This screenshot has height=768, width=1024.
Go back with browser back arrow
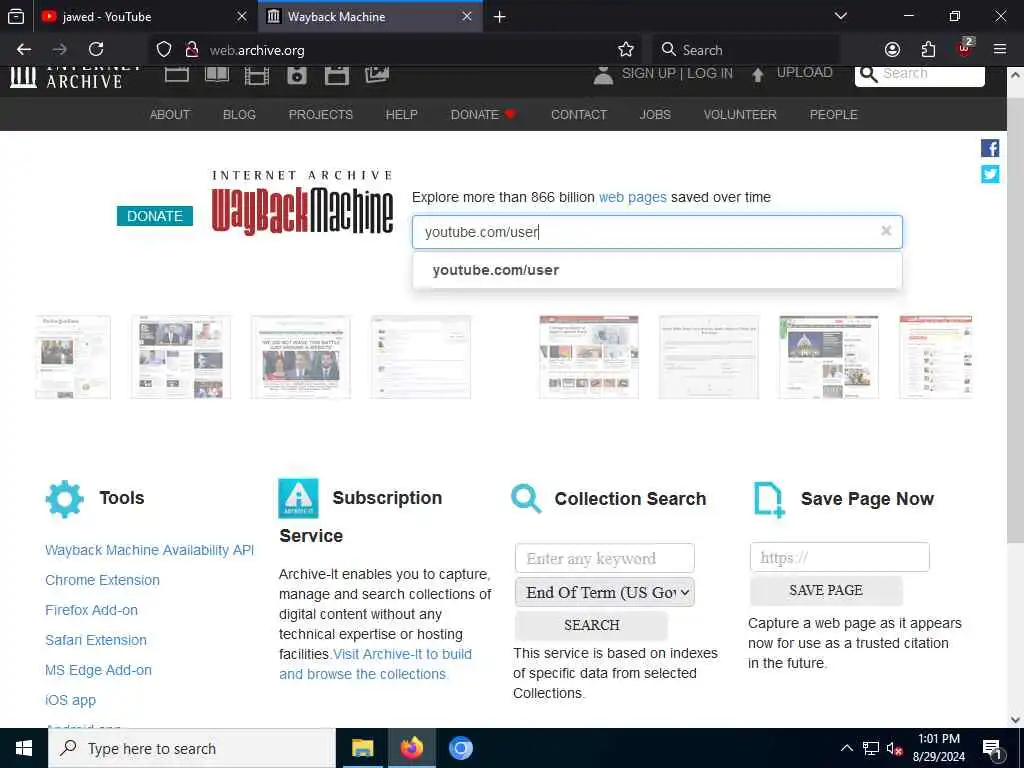coord(24,50)
